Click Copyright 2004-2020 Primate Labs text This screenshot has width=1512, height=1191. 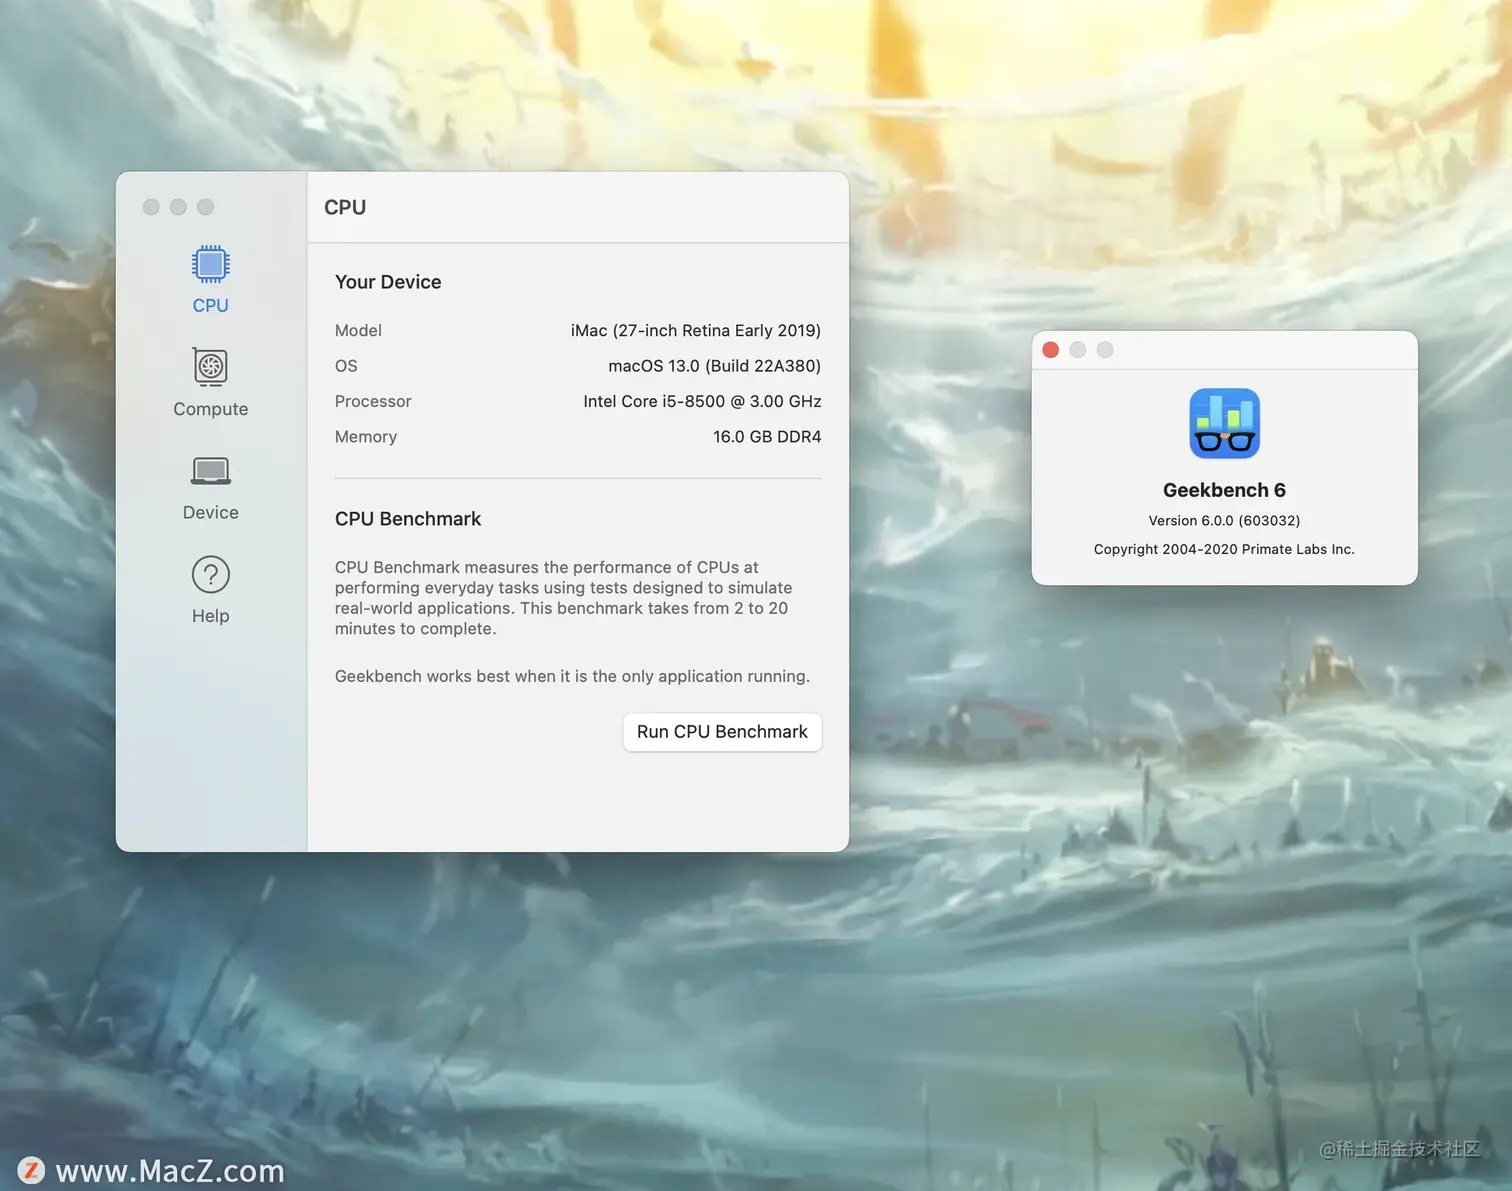click(1224, 549)
